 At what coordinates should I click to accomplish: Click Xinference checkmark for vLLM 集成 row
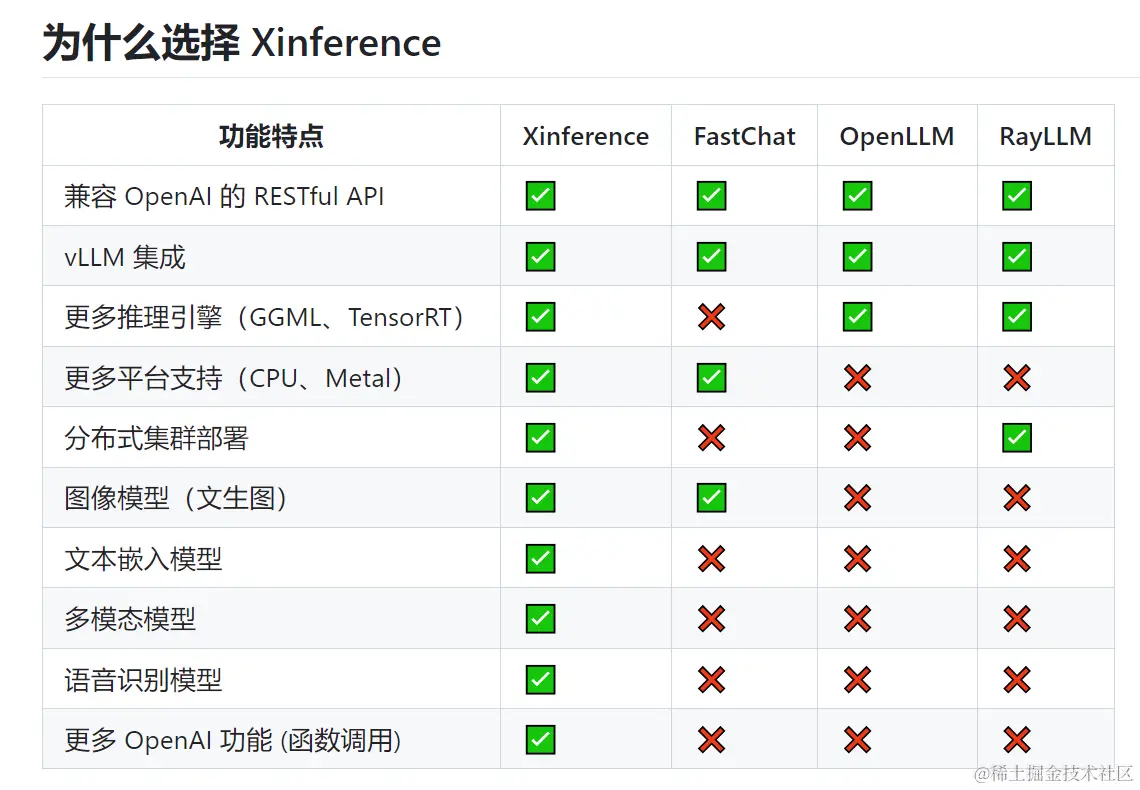point(540,257)
